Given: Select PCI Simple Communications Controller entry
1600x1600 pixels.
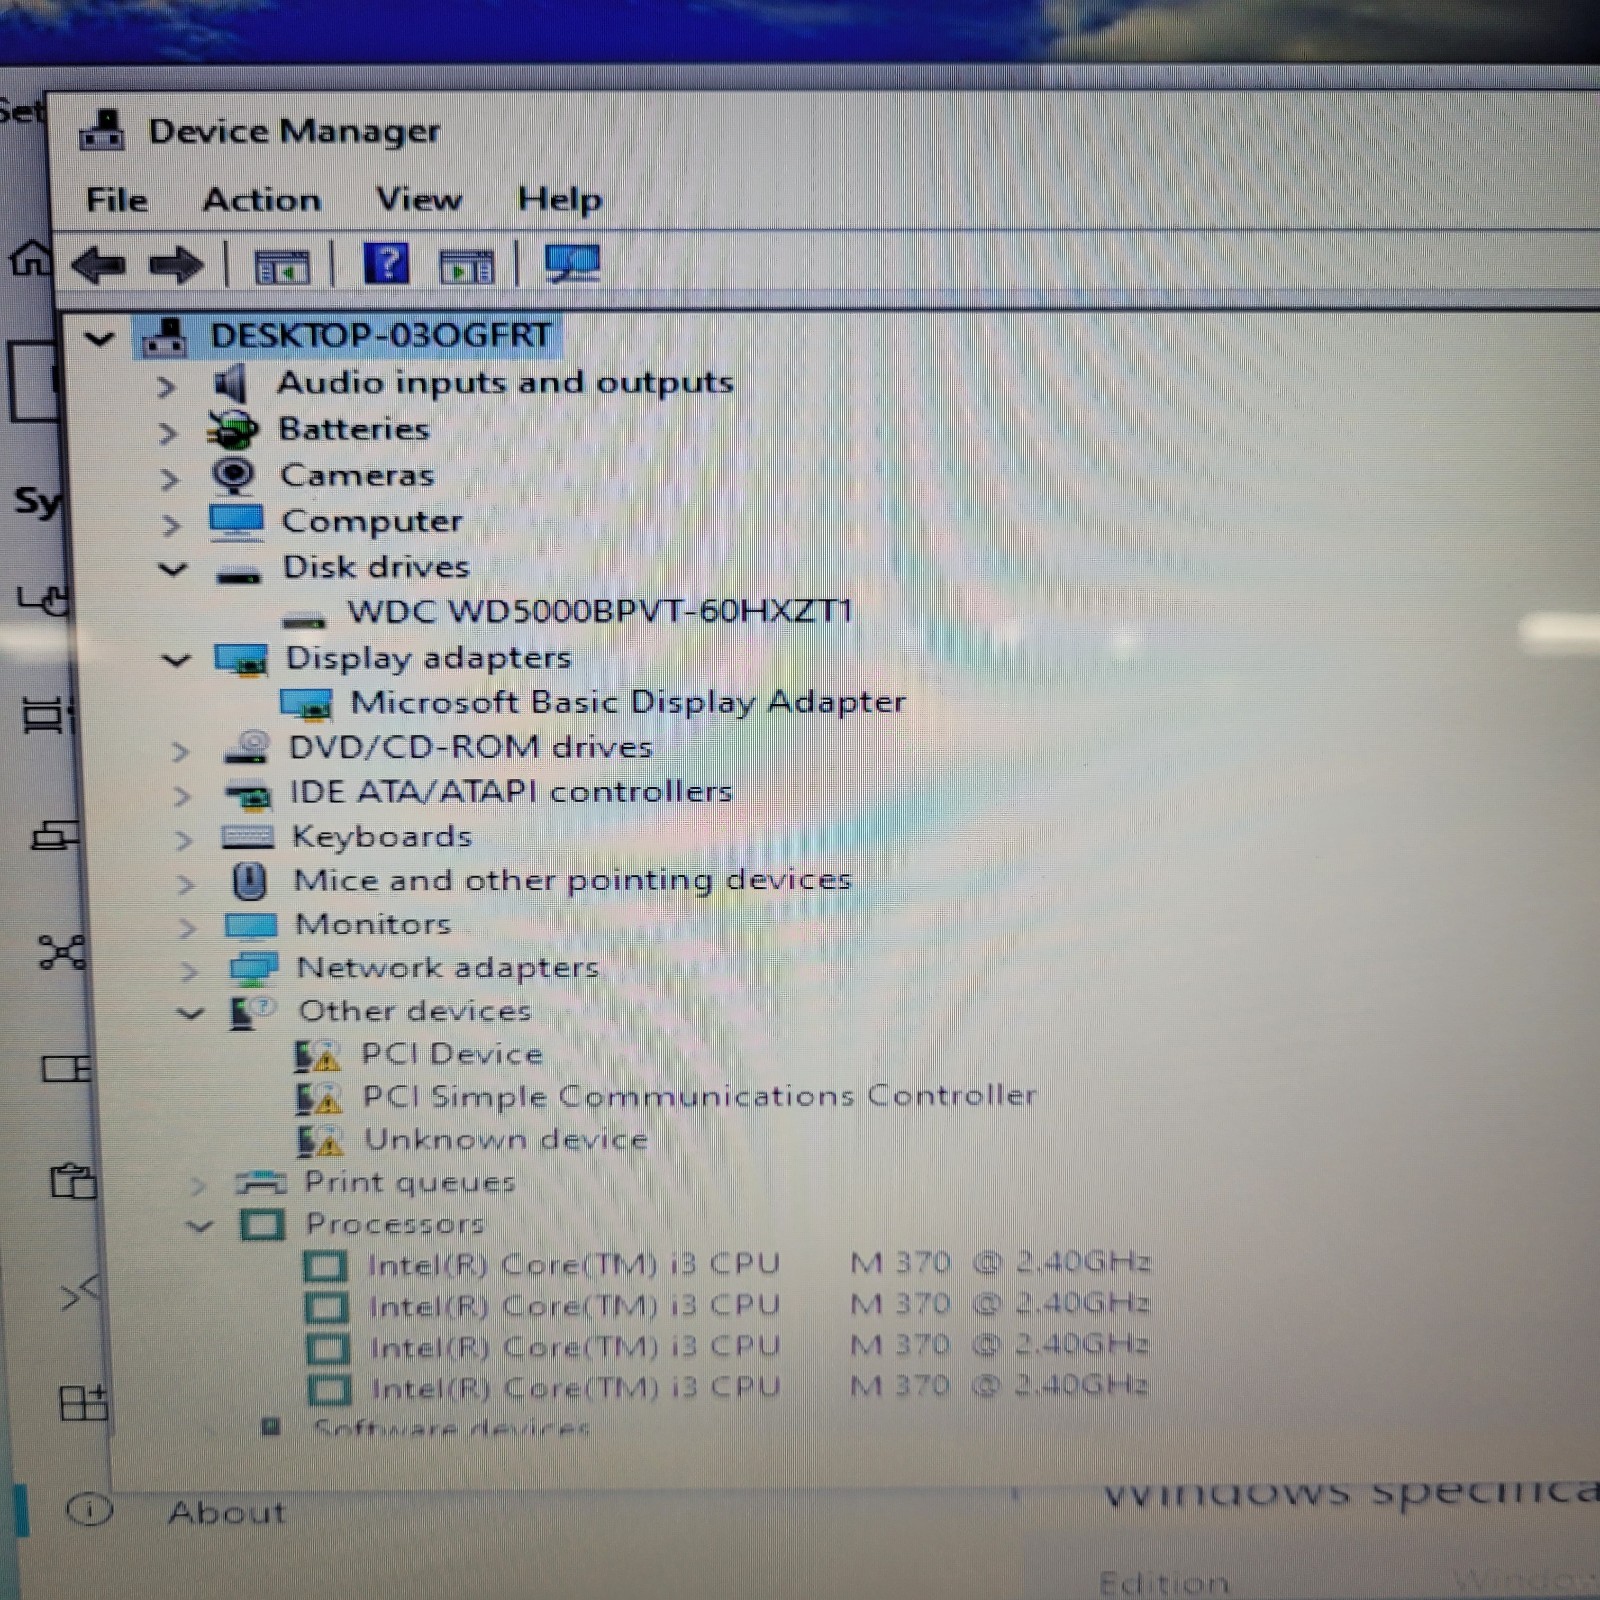Looking at the screenshot, I should pyautogui.click(x=699, y=1096).
